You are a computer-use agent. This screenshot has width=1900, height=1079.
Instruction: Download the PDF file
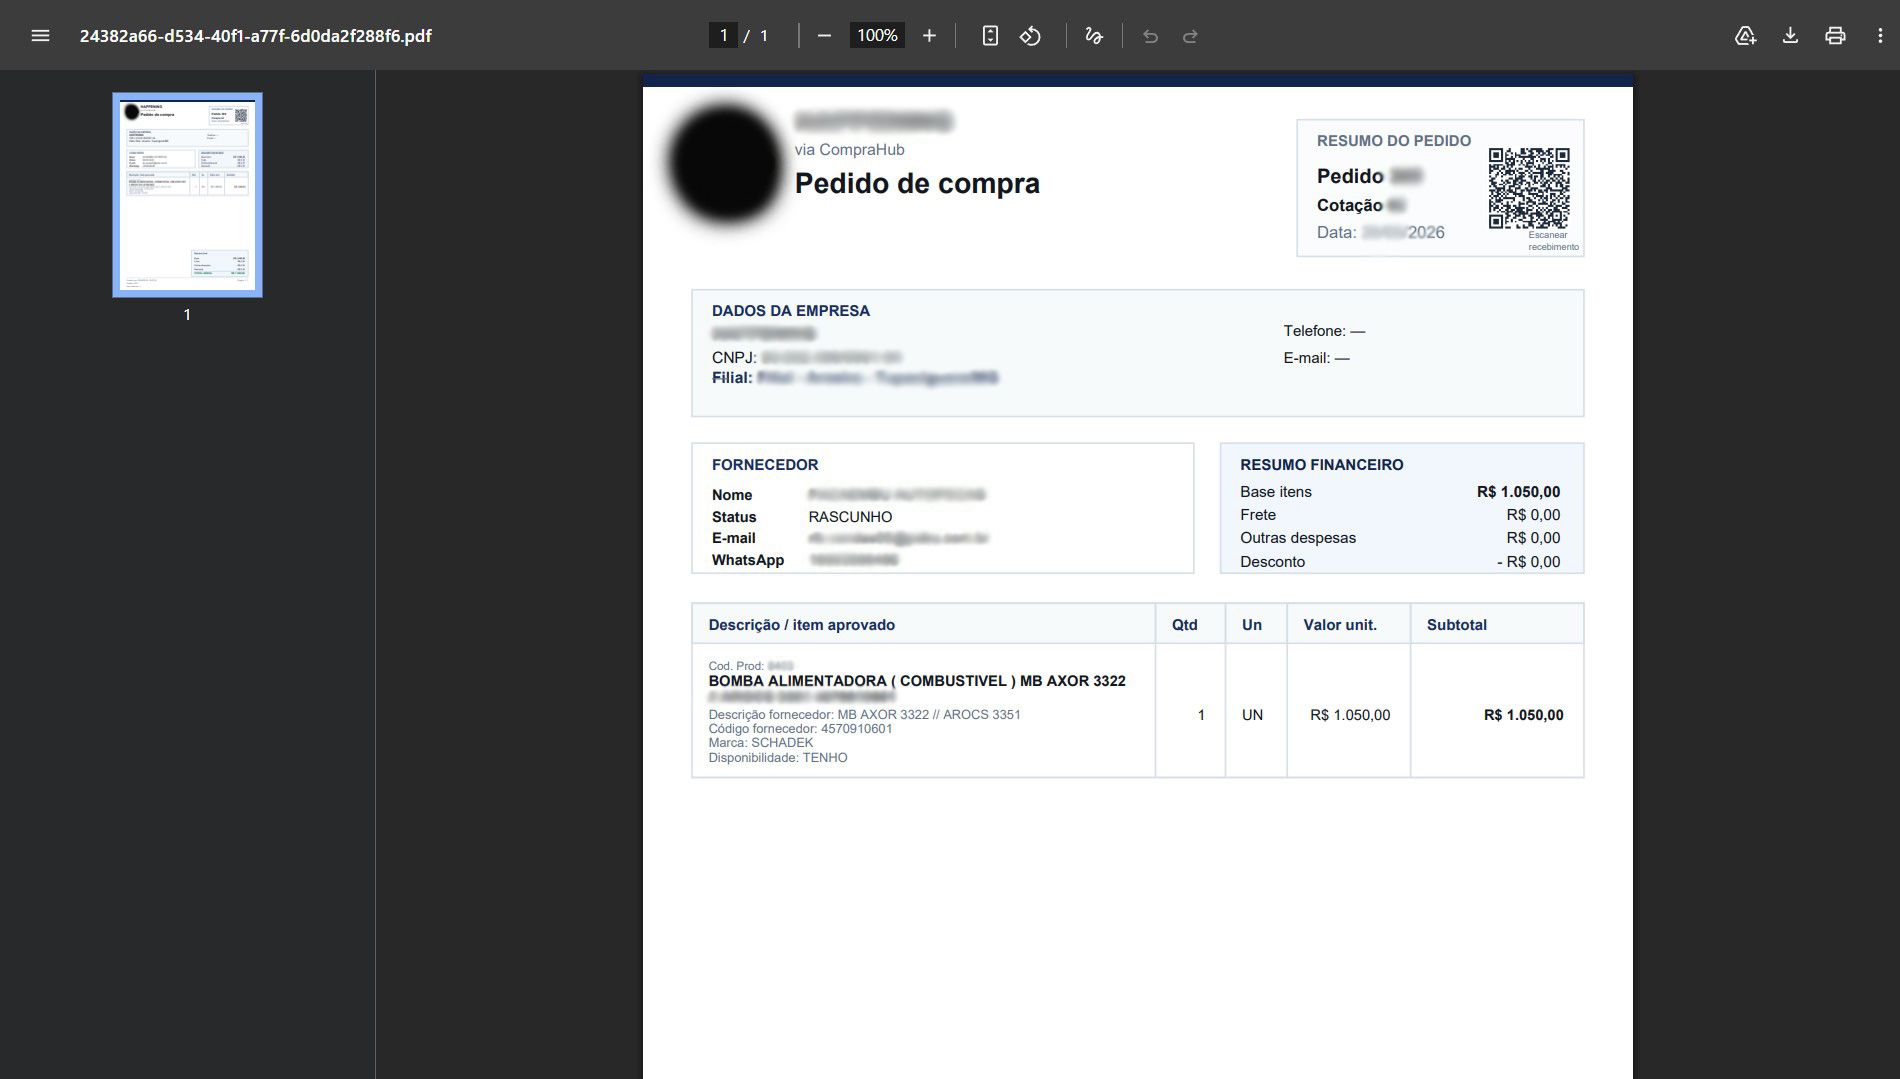(x=1790, y=36)
